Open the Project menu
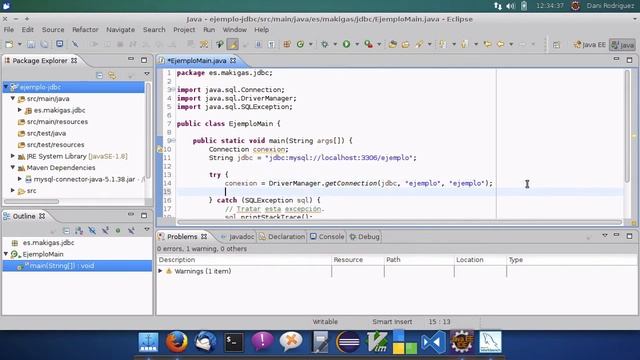This screenshot has width=640, height=360. [184, 29]
